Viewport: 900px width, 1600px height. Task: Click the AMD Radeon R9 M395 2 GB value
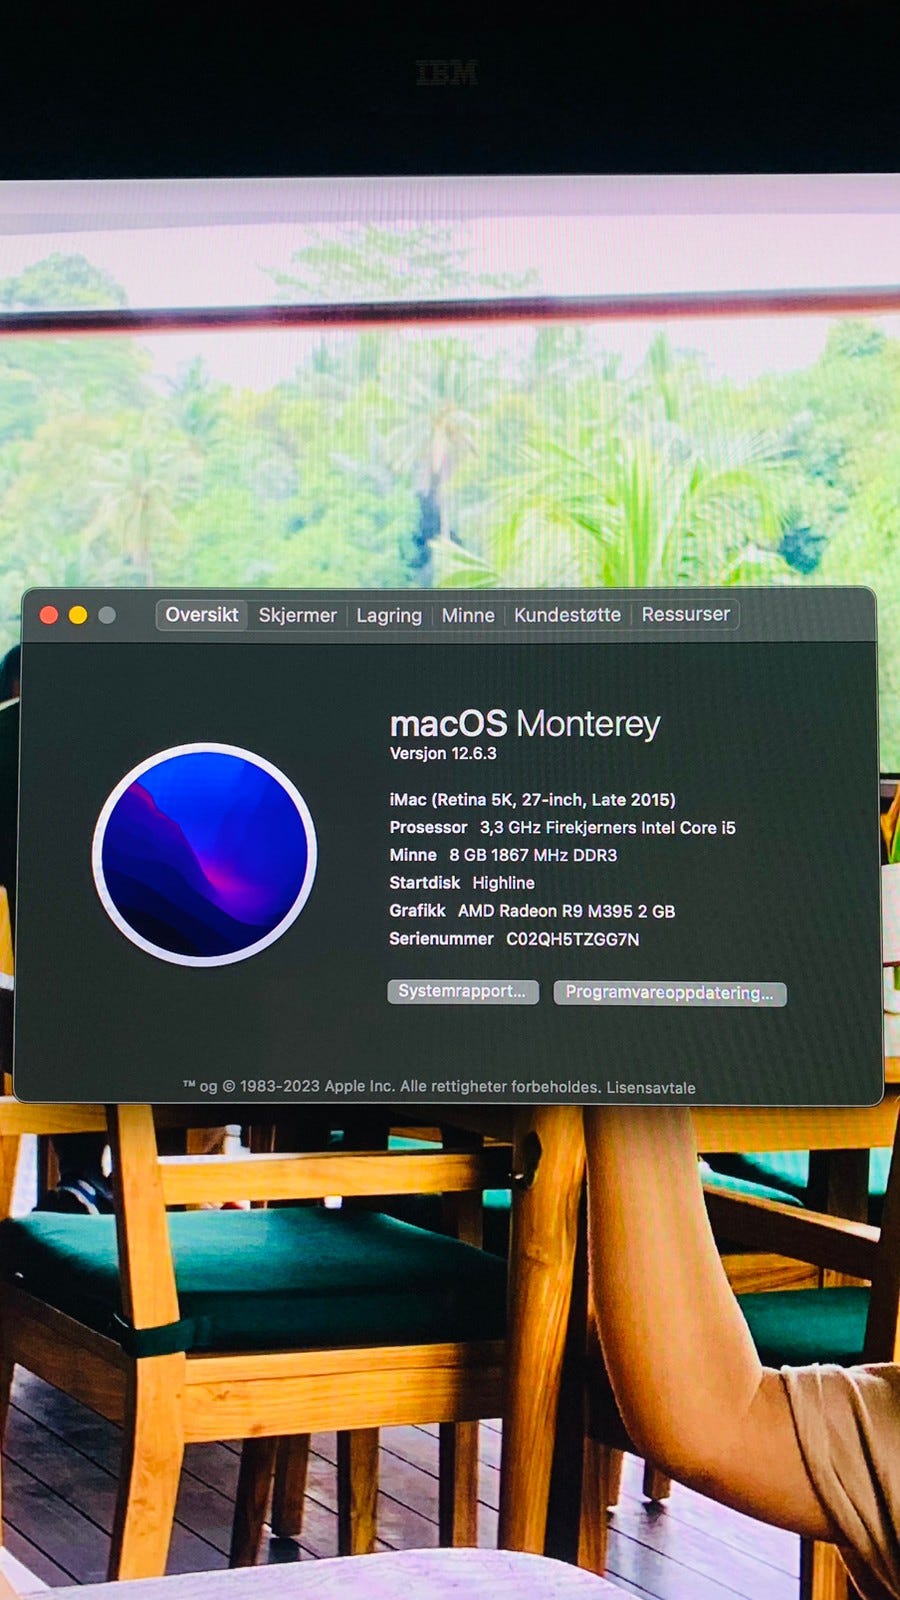566,911
